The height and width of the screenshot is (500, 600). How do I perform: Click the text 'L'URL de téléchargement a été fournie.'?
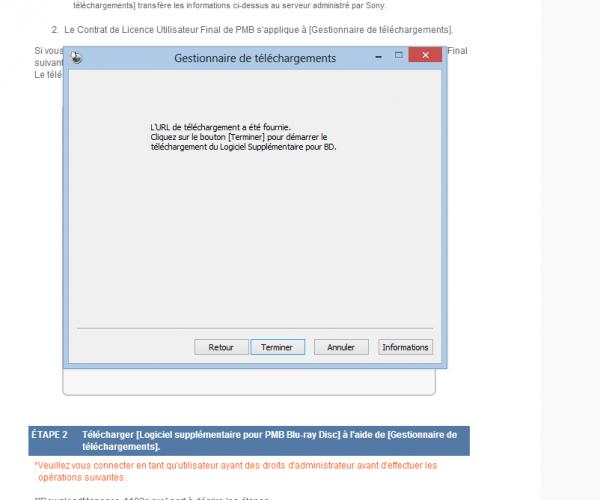(x=220, y=127)
